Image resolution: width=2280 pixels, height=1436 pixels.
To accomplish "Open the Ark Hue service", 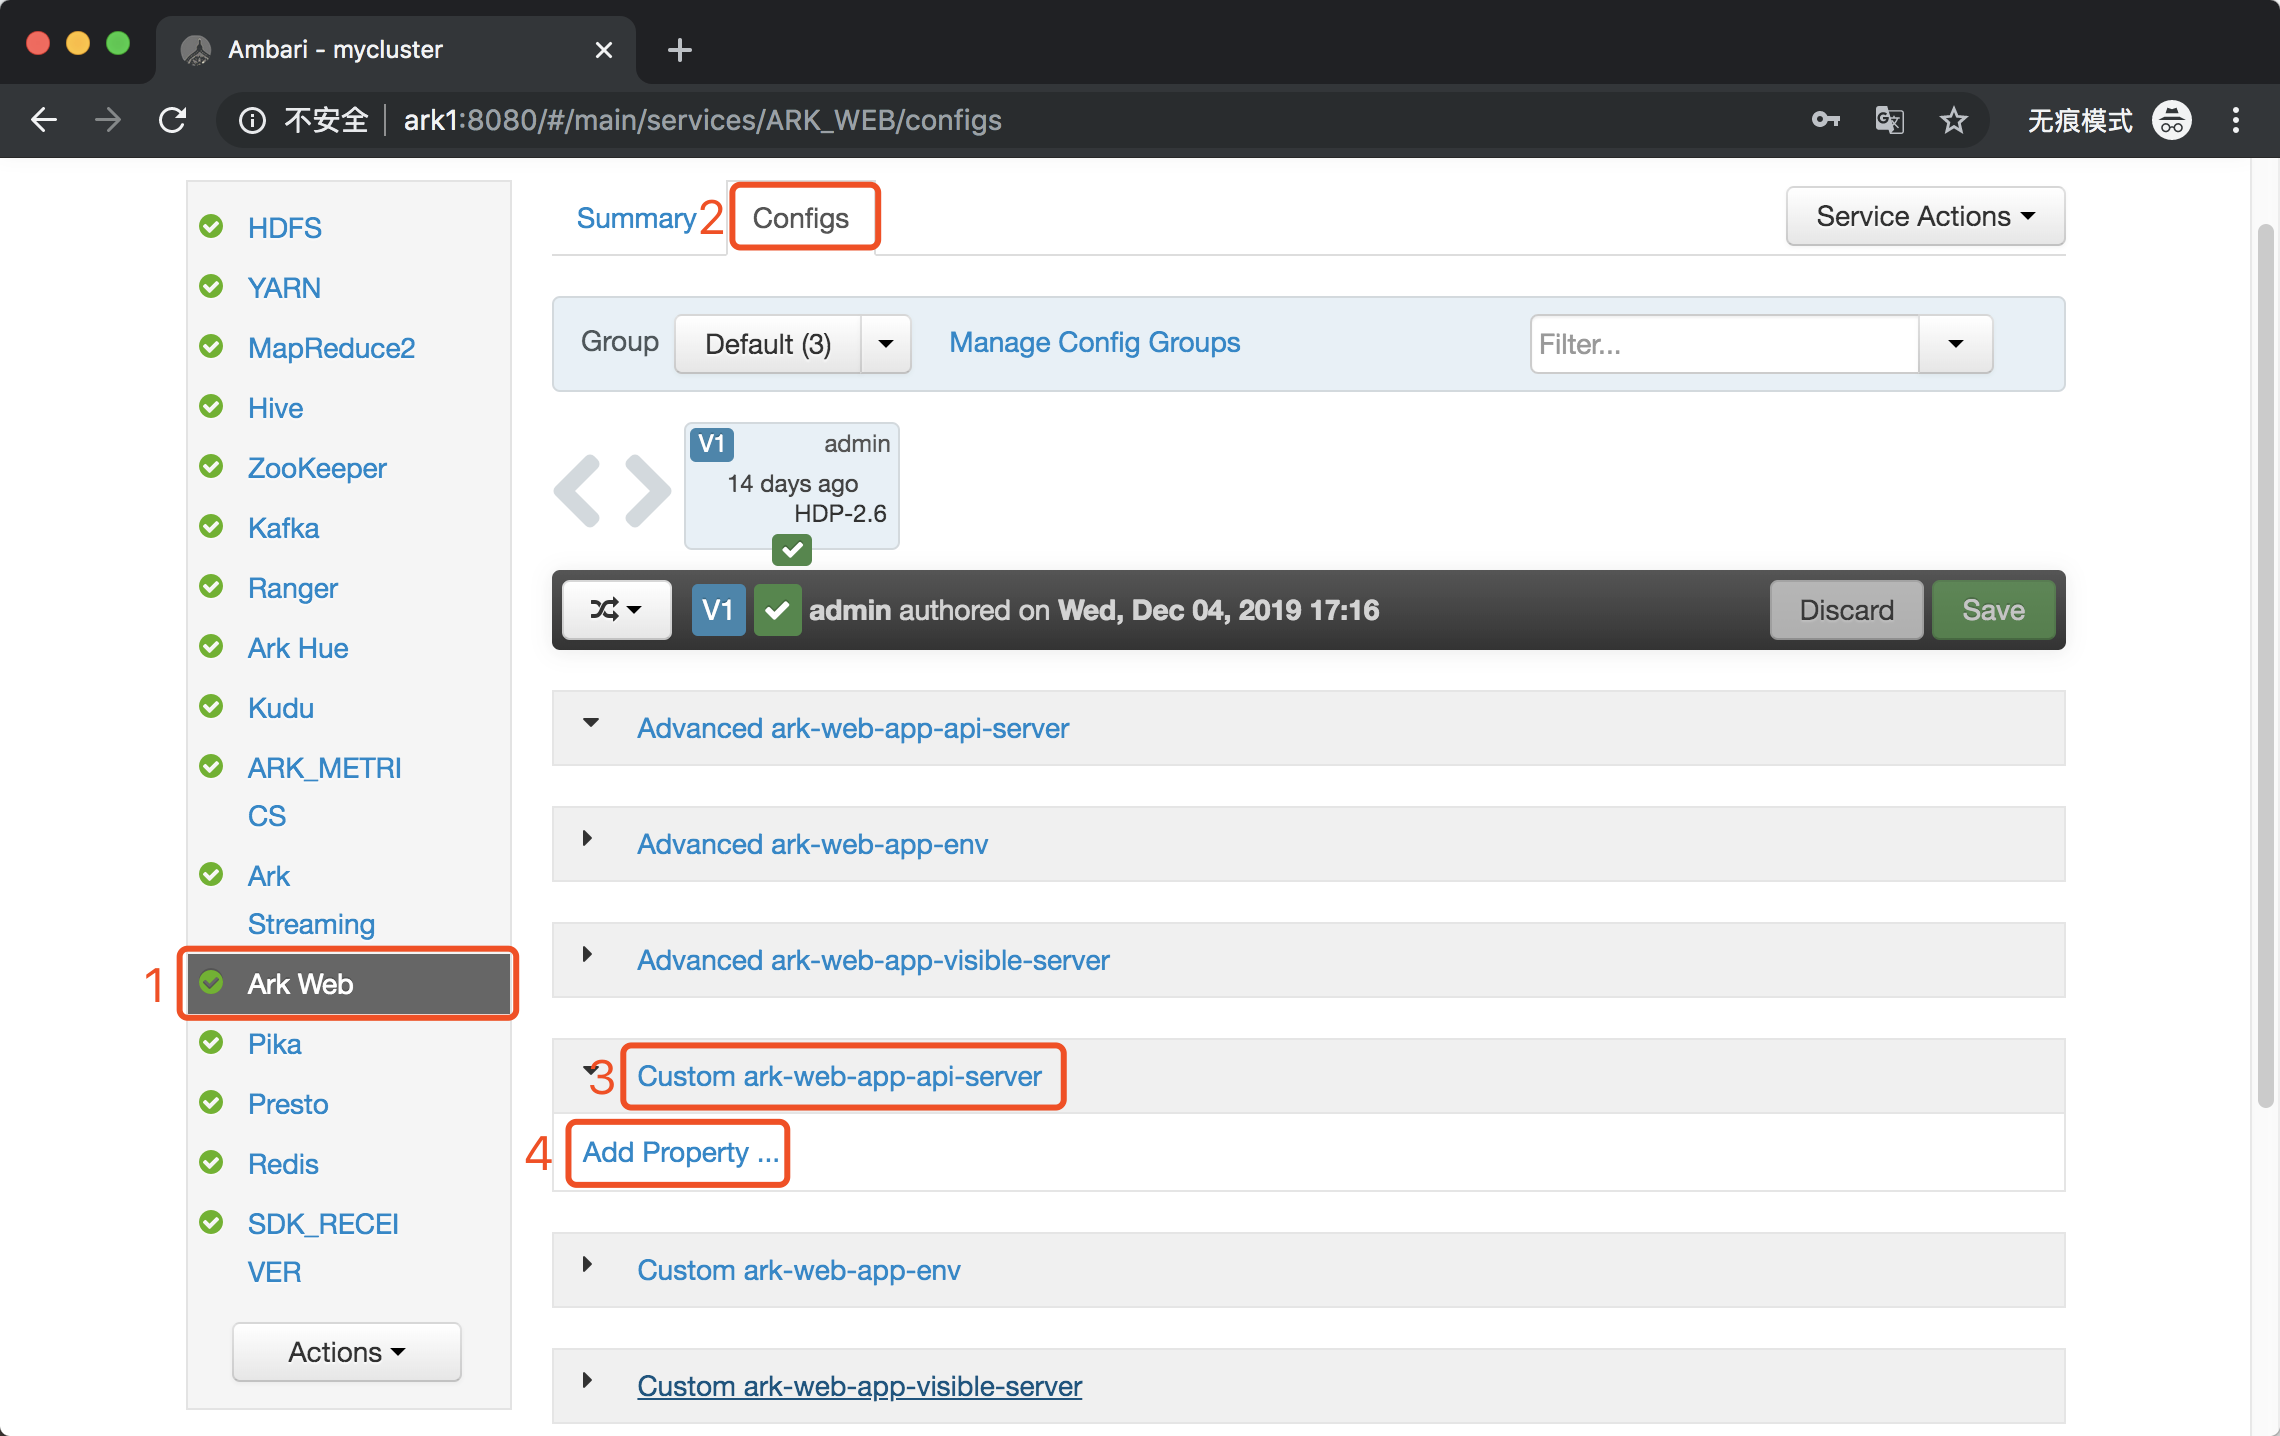I will point(298,648).
